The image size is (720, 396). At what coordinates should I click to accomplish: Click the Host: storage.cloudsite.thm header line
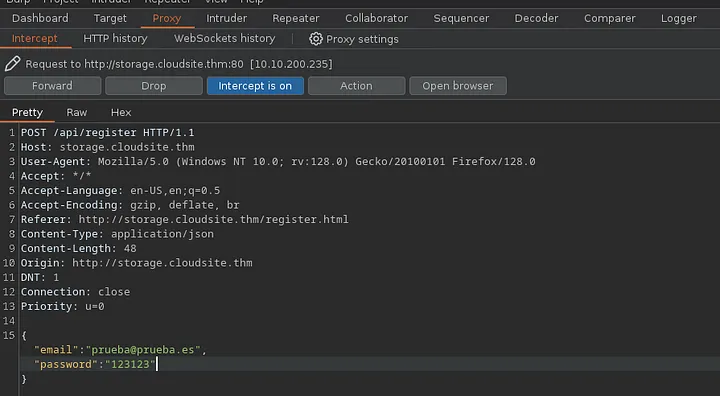[107, 147]
